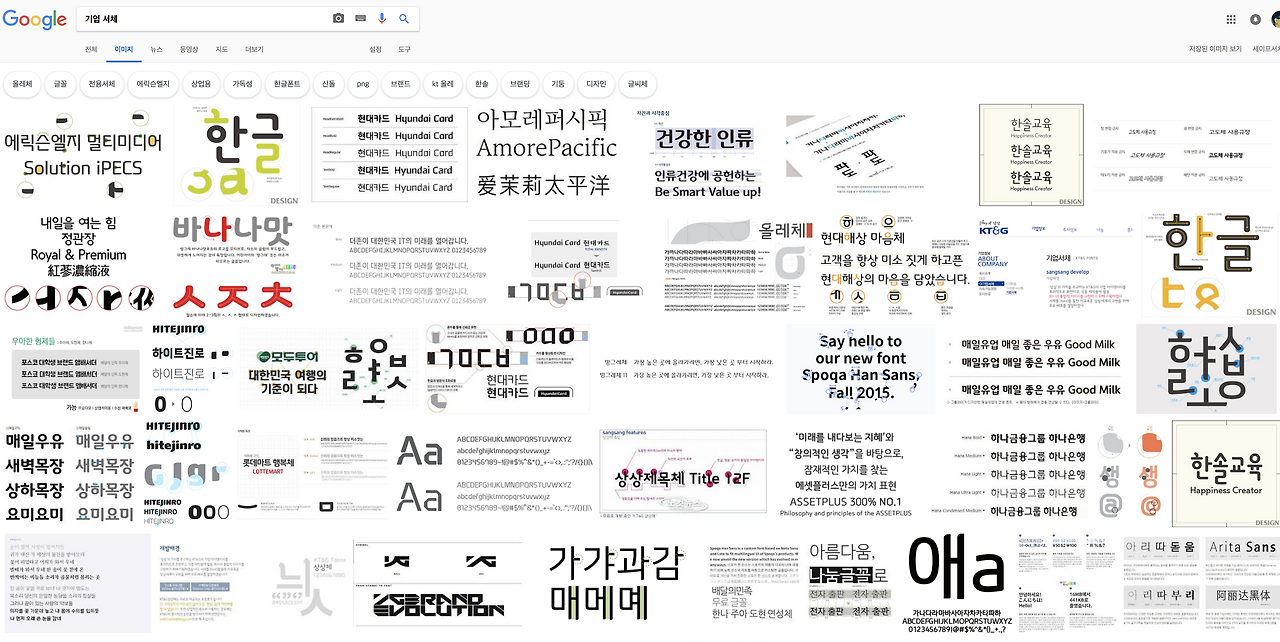Switch to the 전체 results tab
The height and width of the screenshot is (642, 1280).
(91, 49)
